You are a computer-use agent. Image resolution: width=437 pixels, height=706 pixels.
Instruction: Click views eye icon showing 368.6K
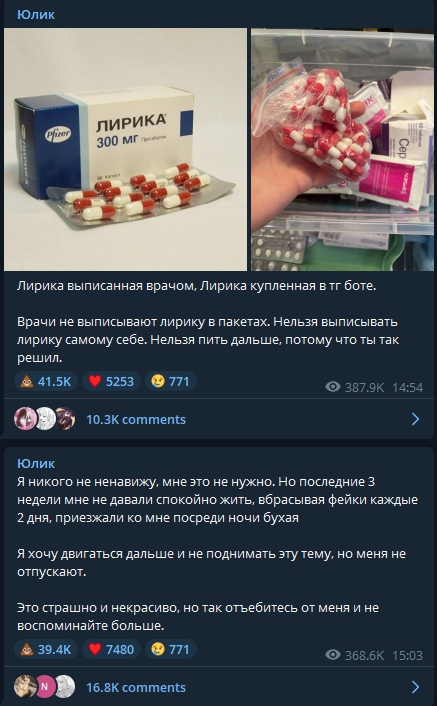[333, 655]
